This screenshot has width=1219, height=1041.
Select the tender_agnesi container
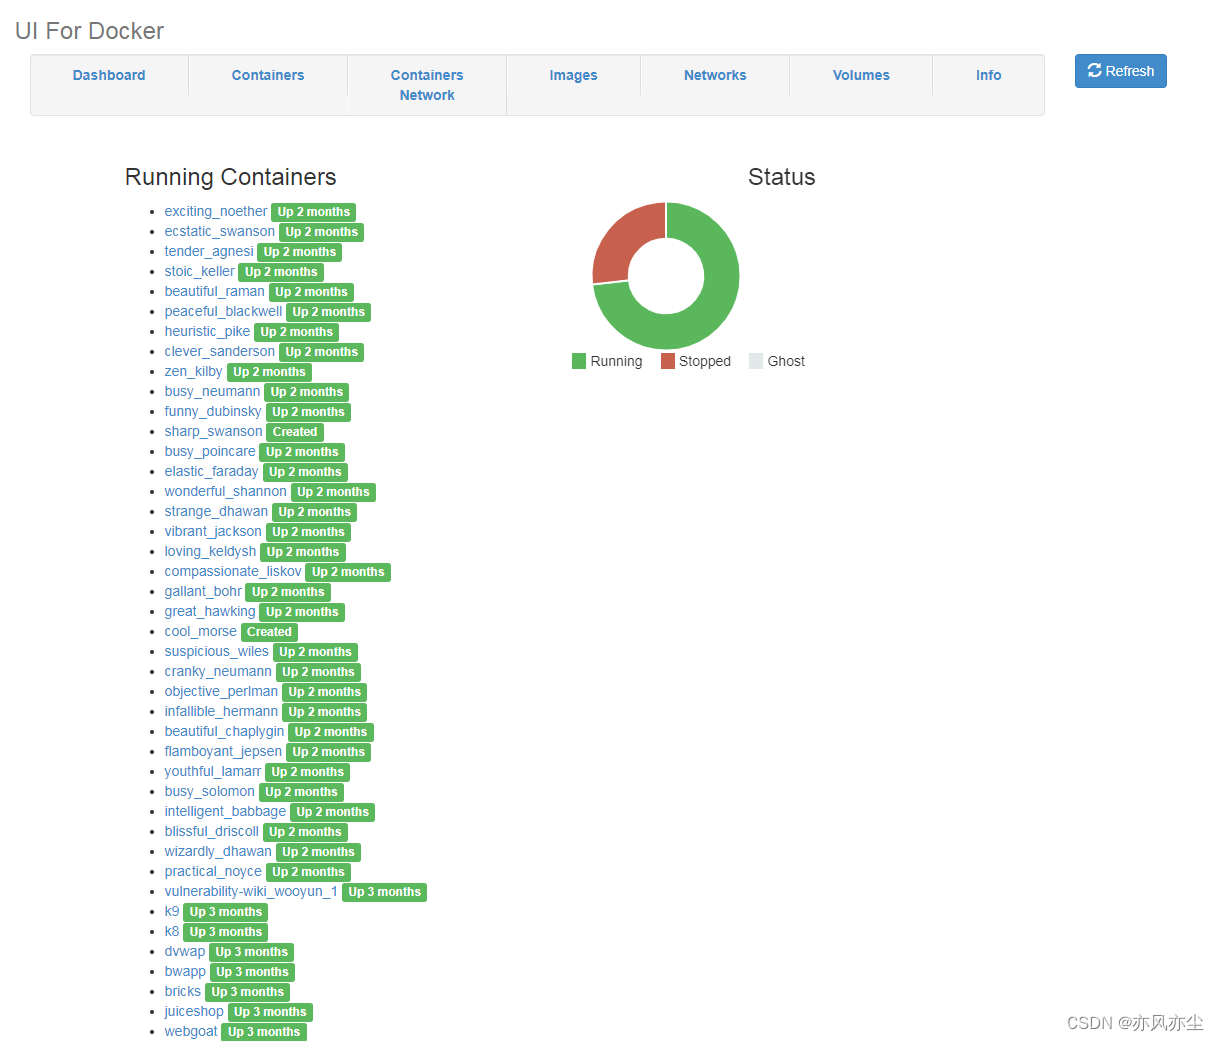point(209,251)
